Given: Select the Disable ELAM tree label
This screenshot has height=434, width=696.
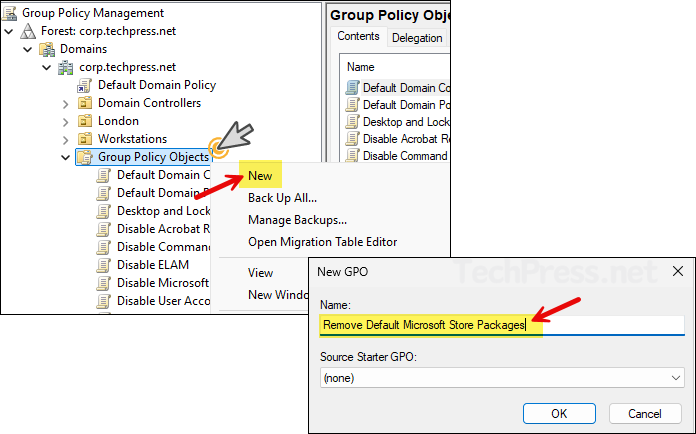Looking at the screenshot, I should coord(153,265).
